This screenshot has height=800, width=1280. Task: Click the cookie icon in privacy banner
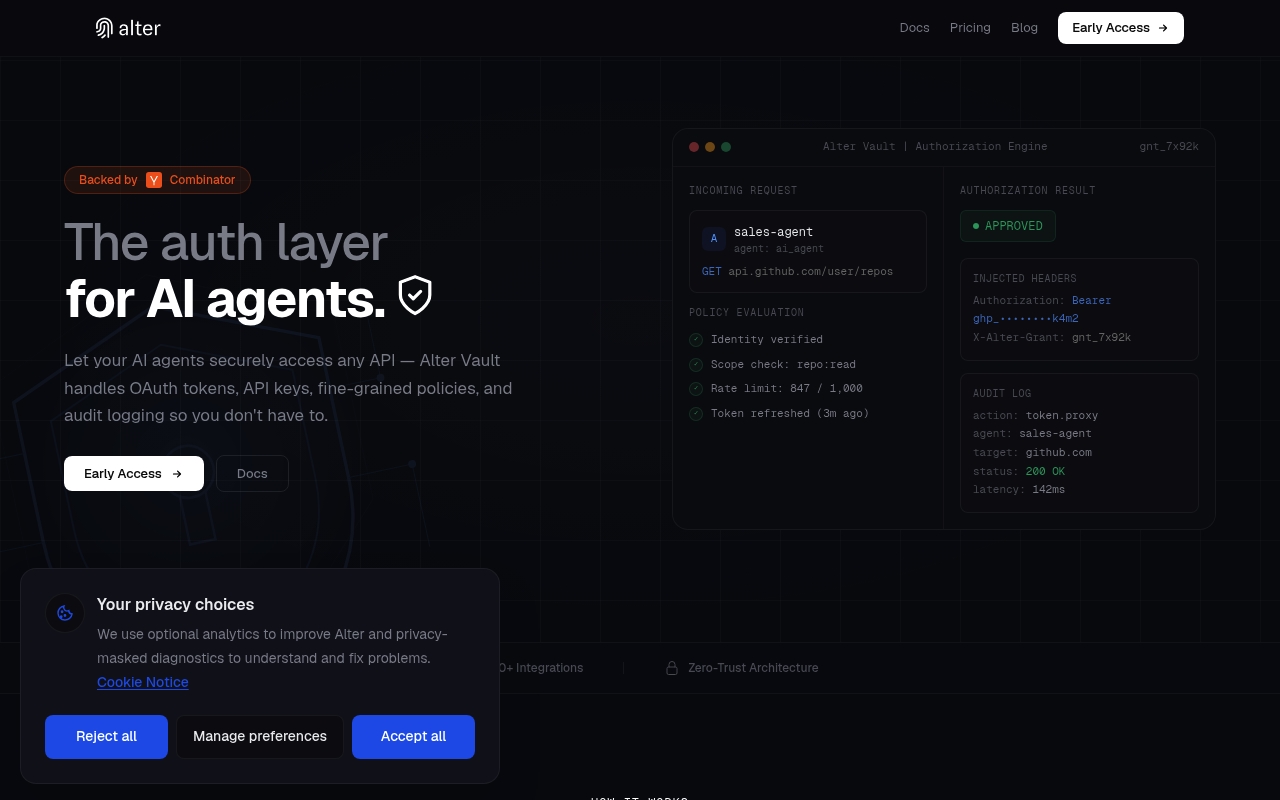click(65, 613)
